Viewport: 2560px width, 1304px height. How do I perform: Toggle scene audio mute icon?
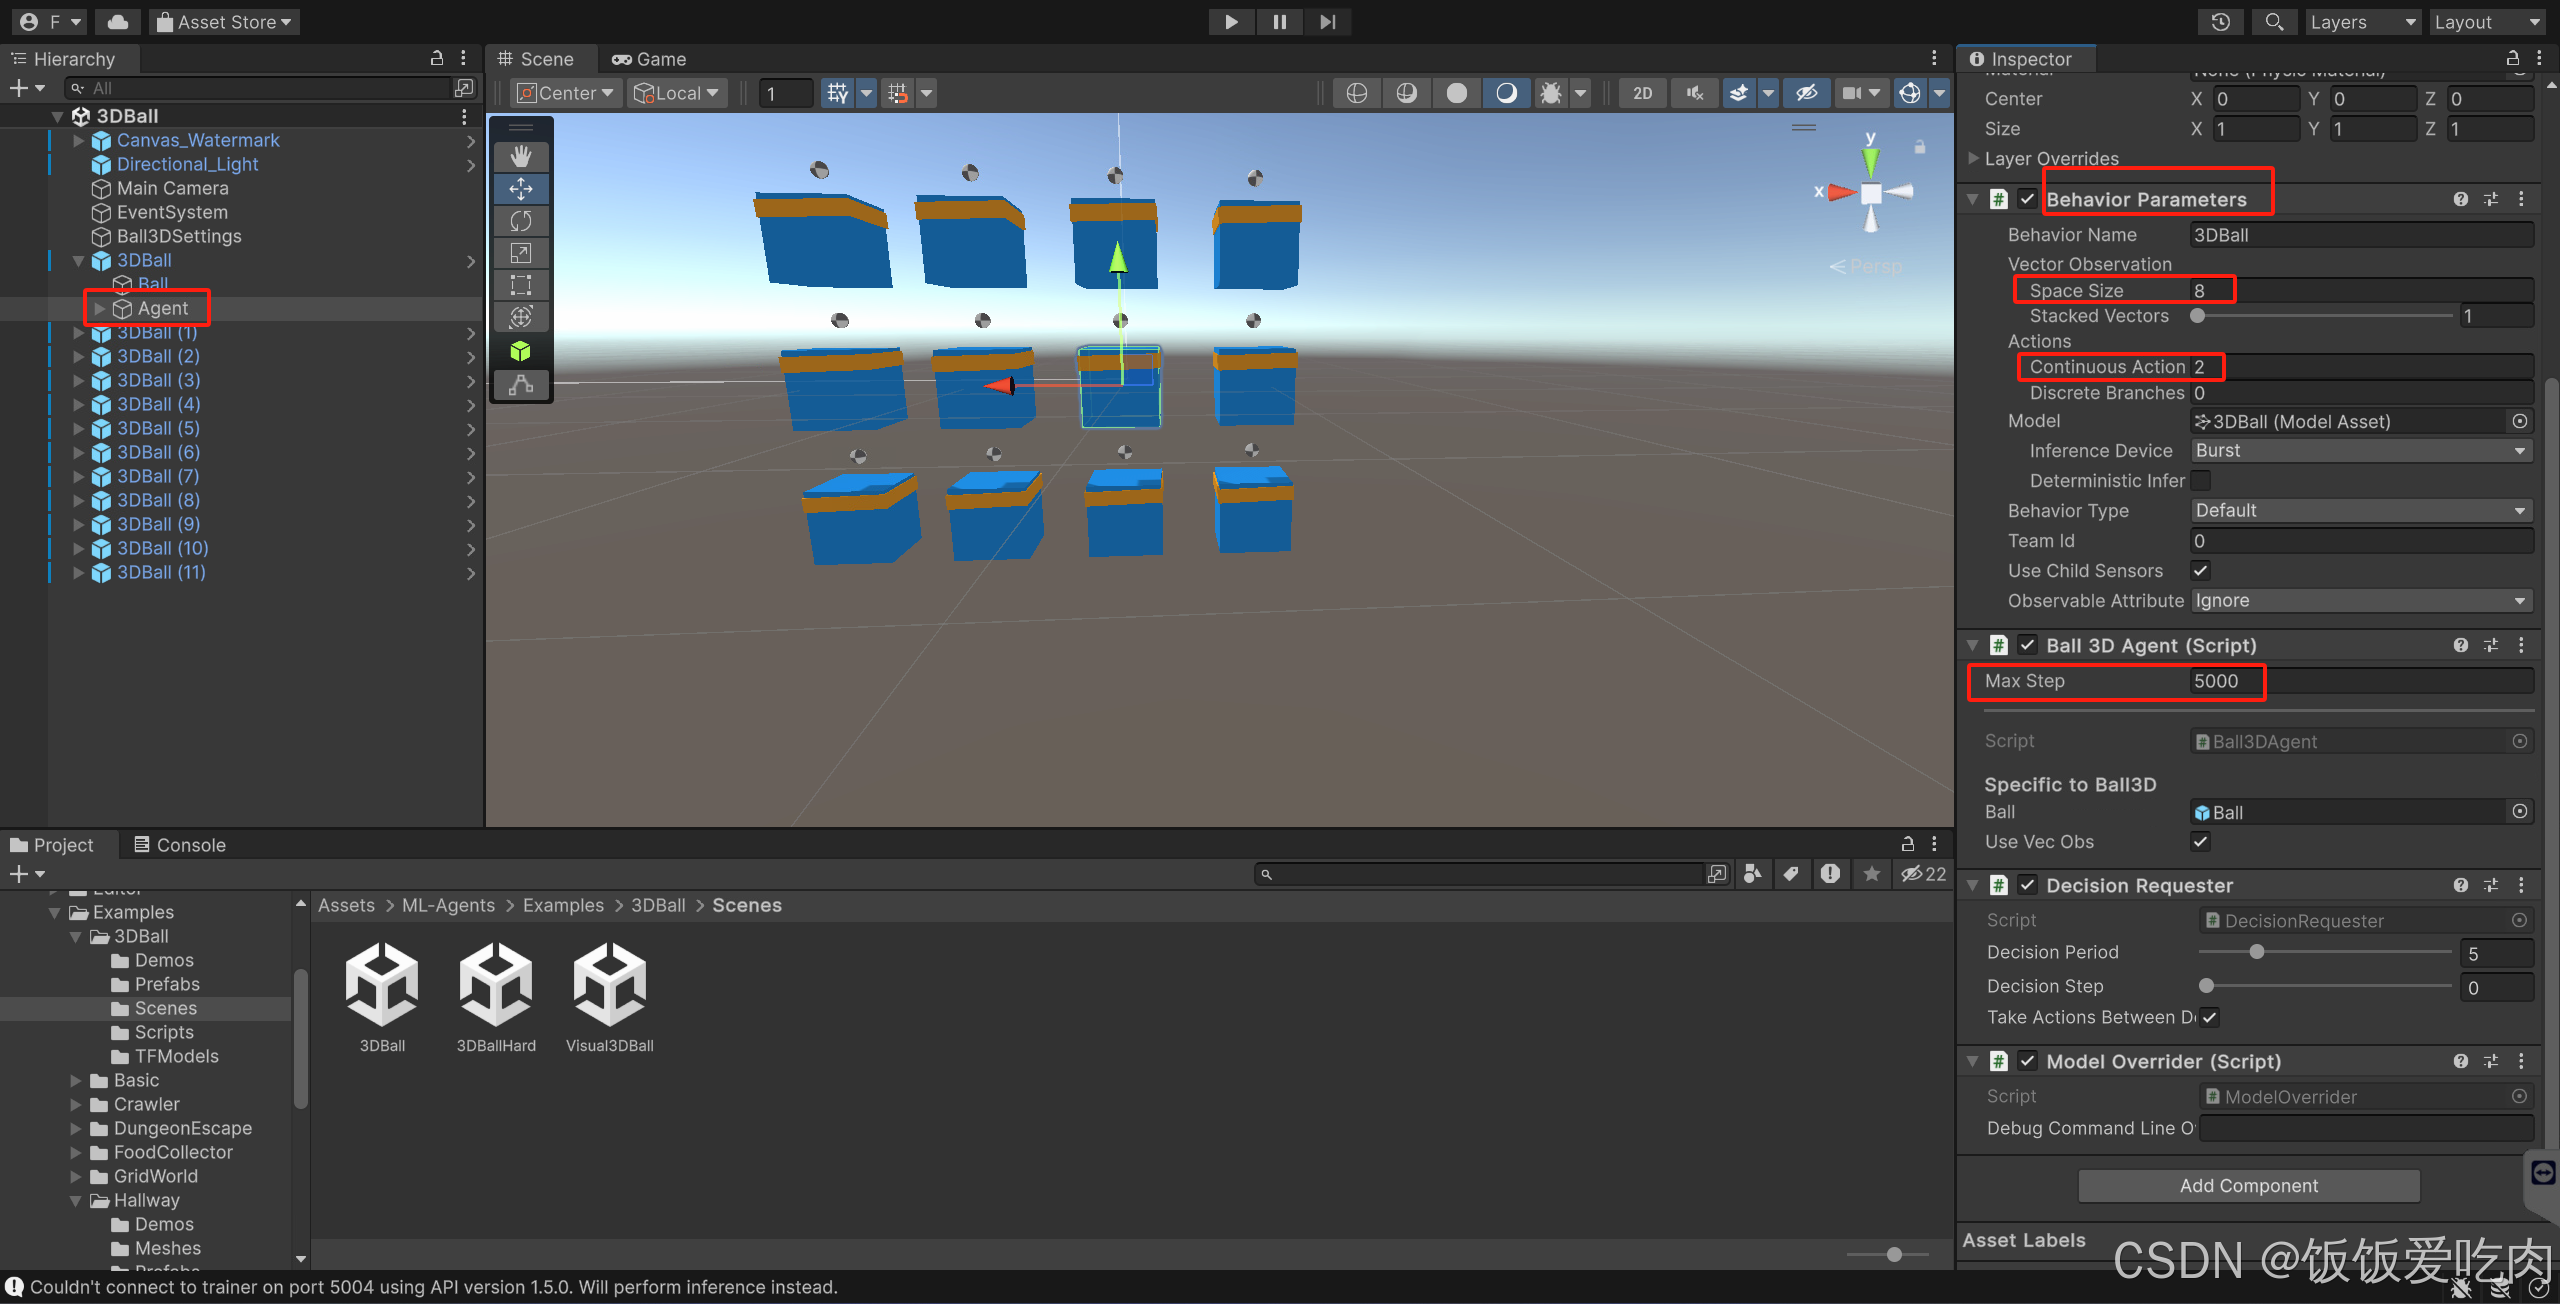coord(1695,93)
